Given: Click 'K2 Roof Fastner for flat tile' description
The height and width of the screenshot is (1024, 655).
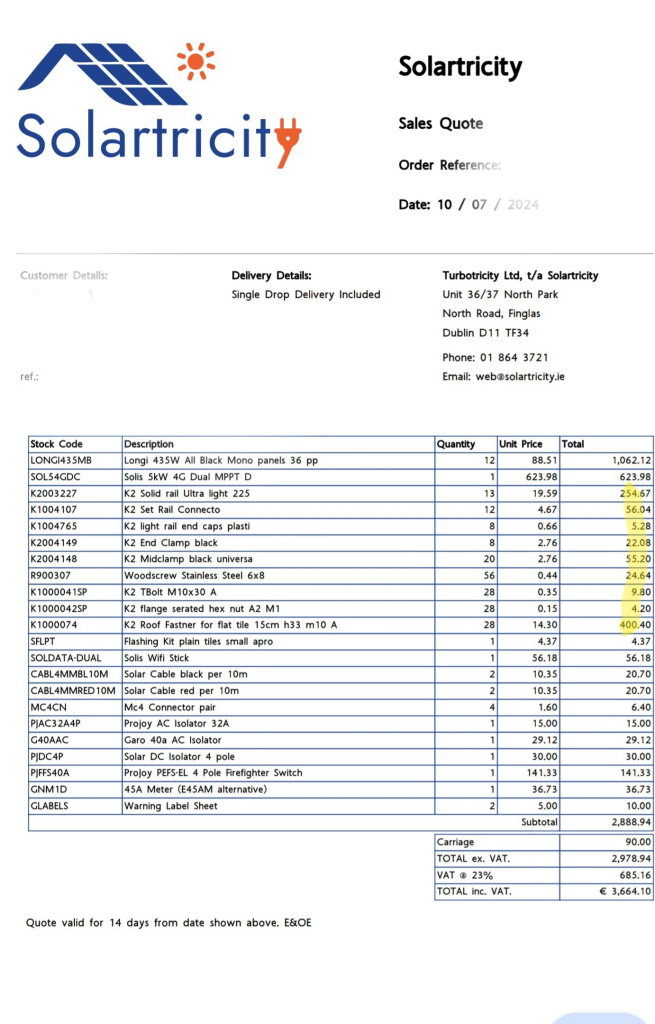Looking at the screenshot, I should pos(231,625).
